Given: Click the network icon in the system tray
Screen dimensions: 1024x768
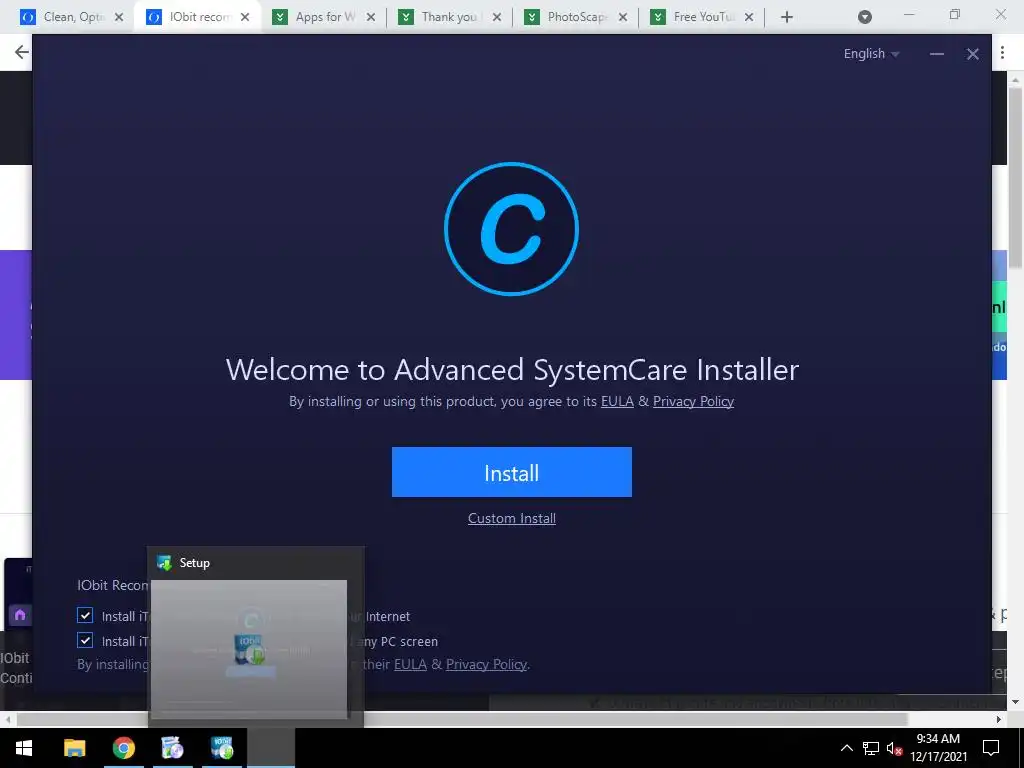Looking at the screenshot, I should click(x=871, y=748).
